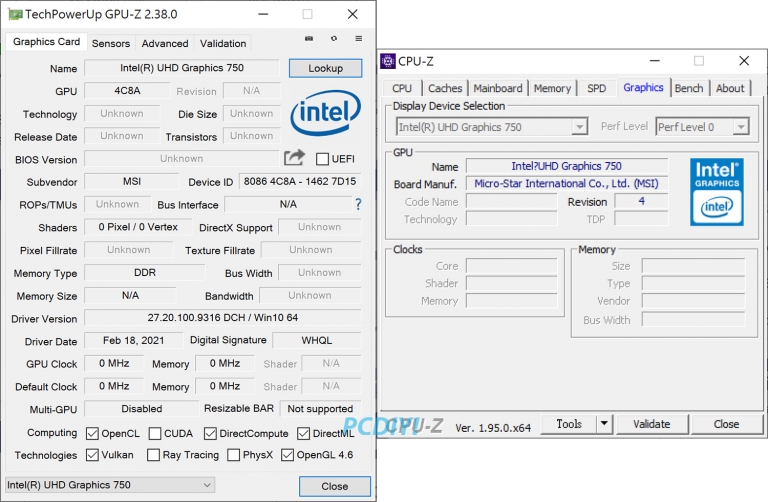The image size is (768, 502).
Task: Click the GPU '4C8A' field
Action: [127, 91]
